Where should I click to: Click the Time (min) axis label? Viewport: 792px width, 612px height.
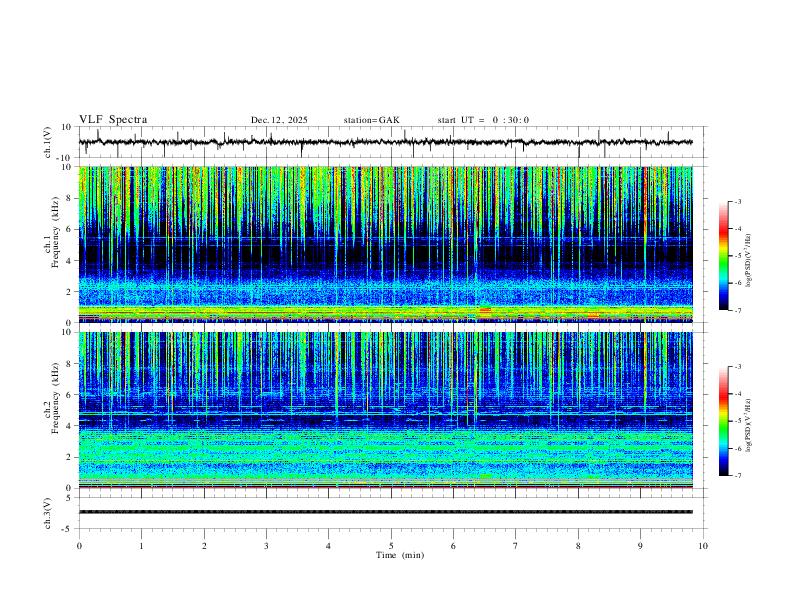(x=400, y=555)
